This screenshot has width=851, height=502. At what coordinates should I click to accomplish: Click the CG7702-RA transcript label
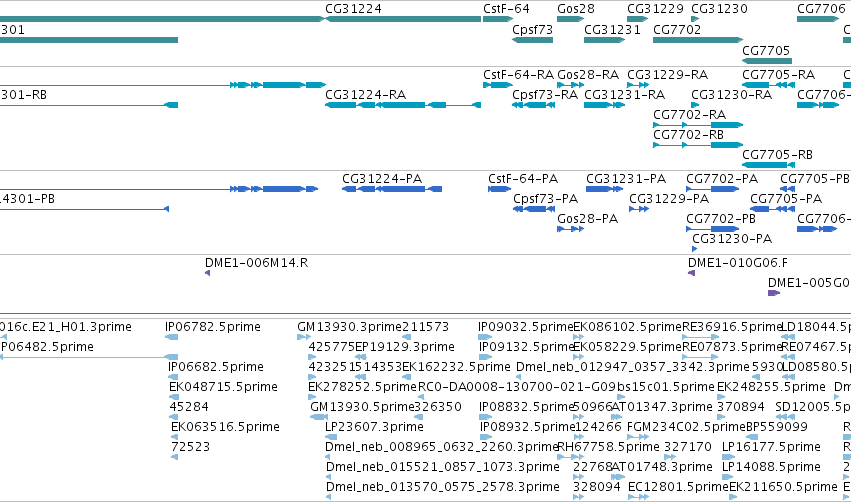pos(689,115)
